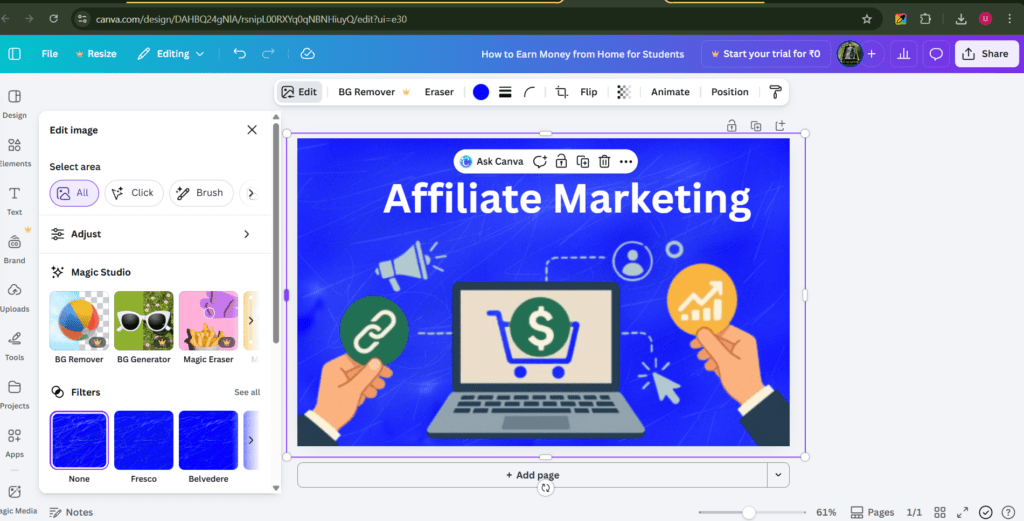This screenshot has height=521, width=1024.
Task: Close the Edit image panel
Action: pos(252,130)
